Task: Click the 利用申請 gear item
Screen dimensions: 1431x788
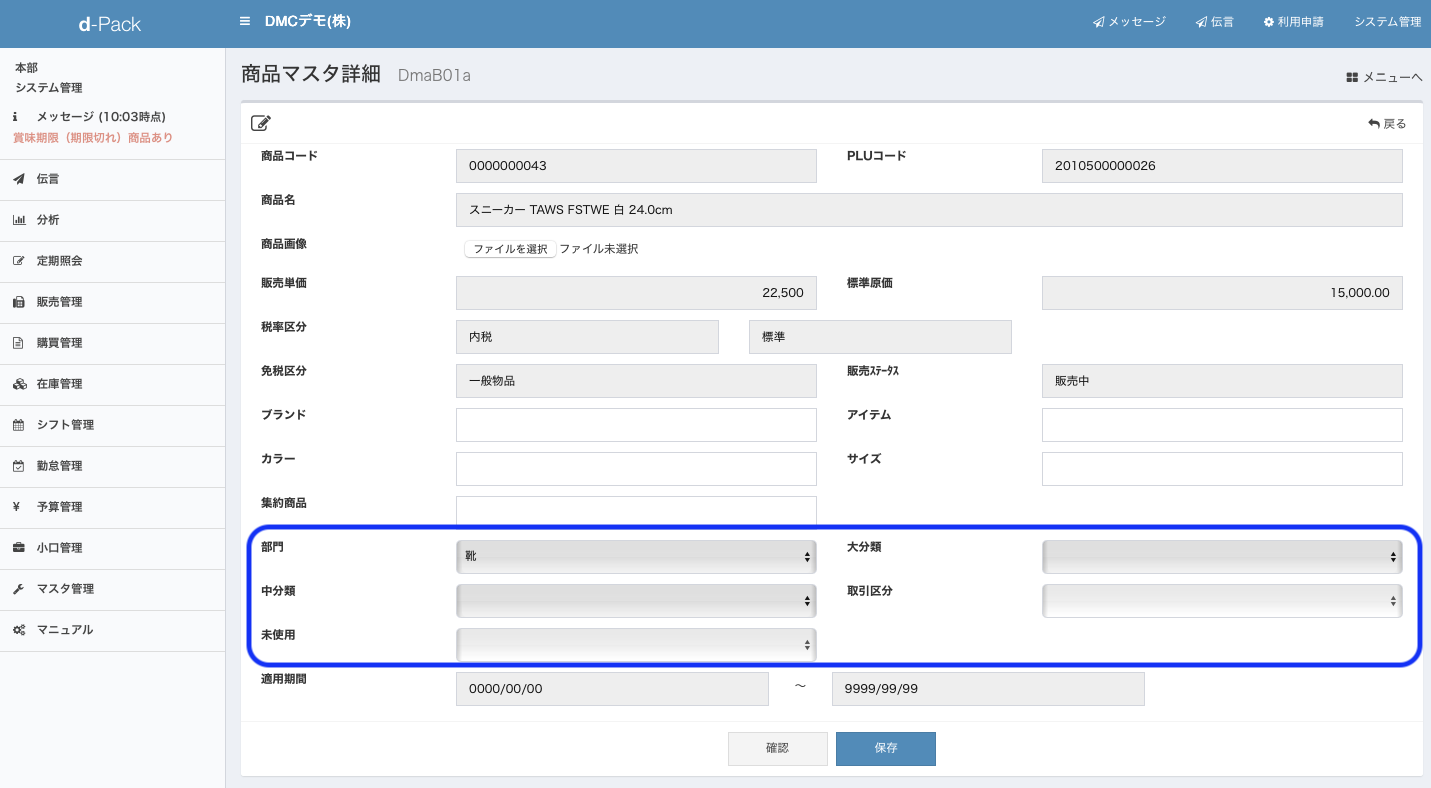Action: pos(1293,22)
